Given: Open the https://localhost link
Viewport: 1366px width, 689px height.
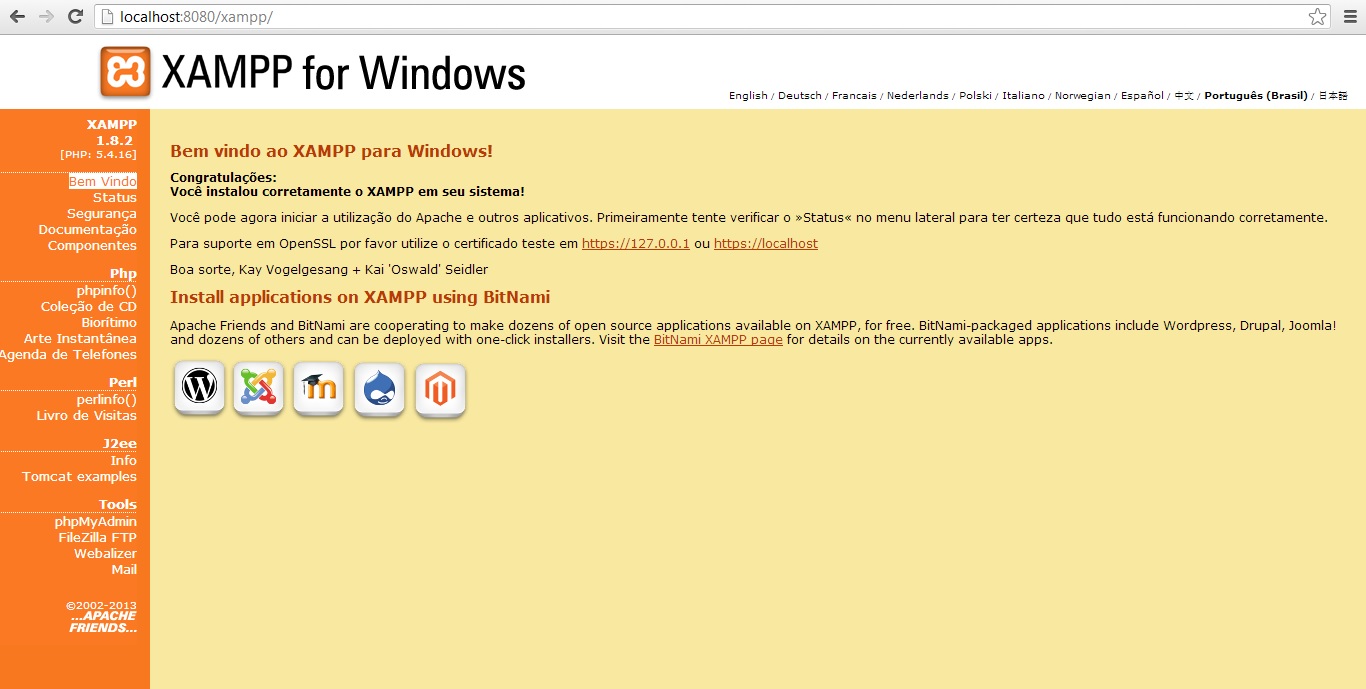Looking at the screenshot, I should [766, 244].
